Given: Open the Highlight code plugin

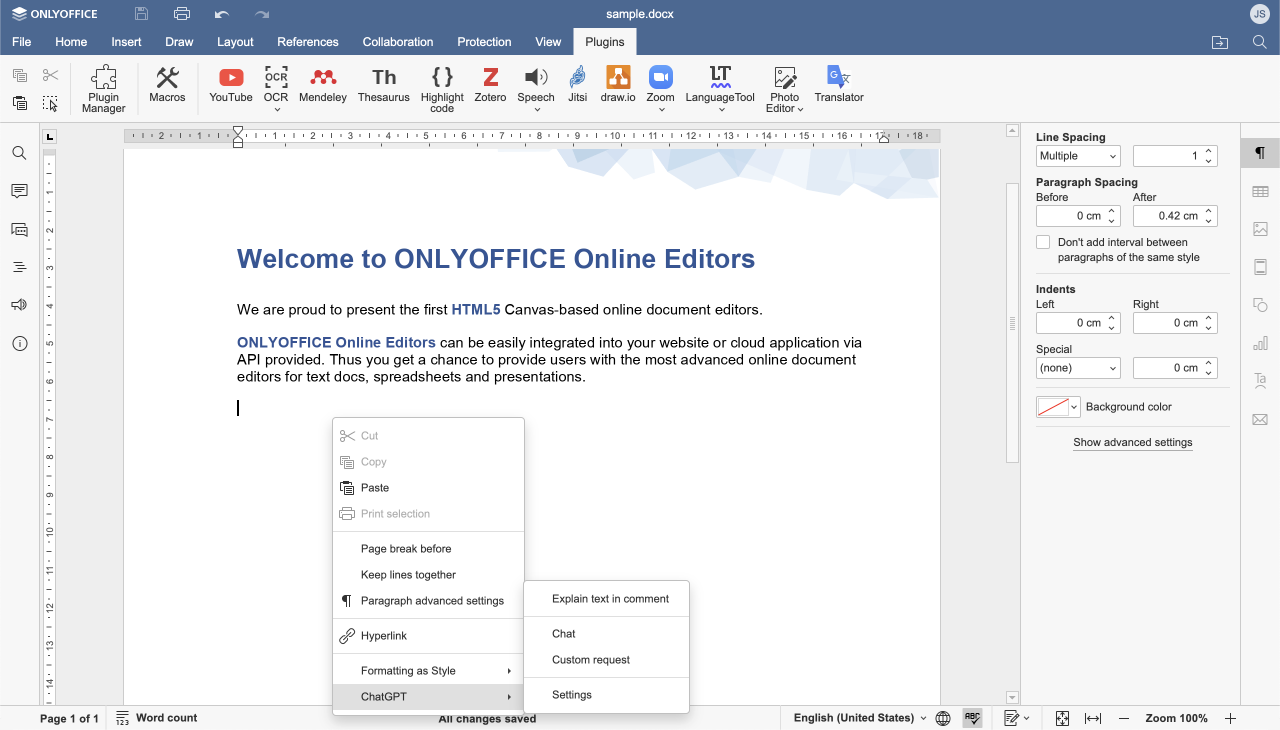Looking at the screenshot, I should pos(442,89).
